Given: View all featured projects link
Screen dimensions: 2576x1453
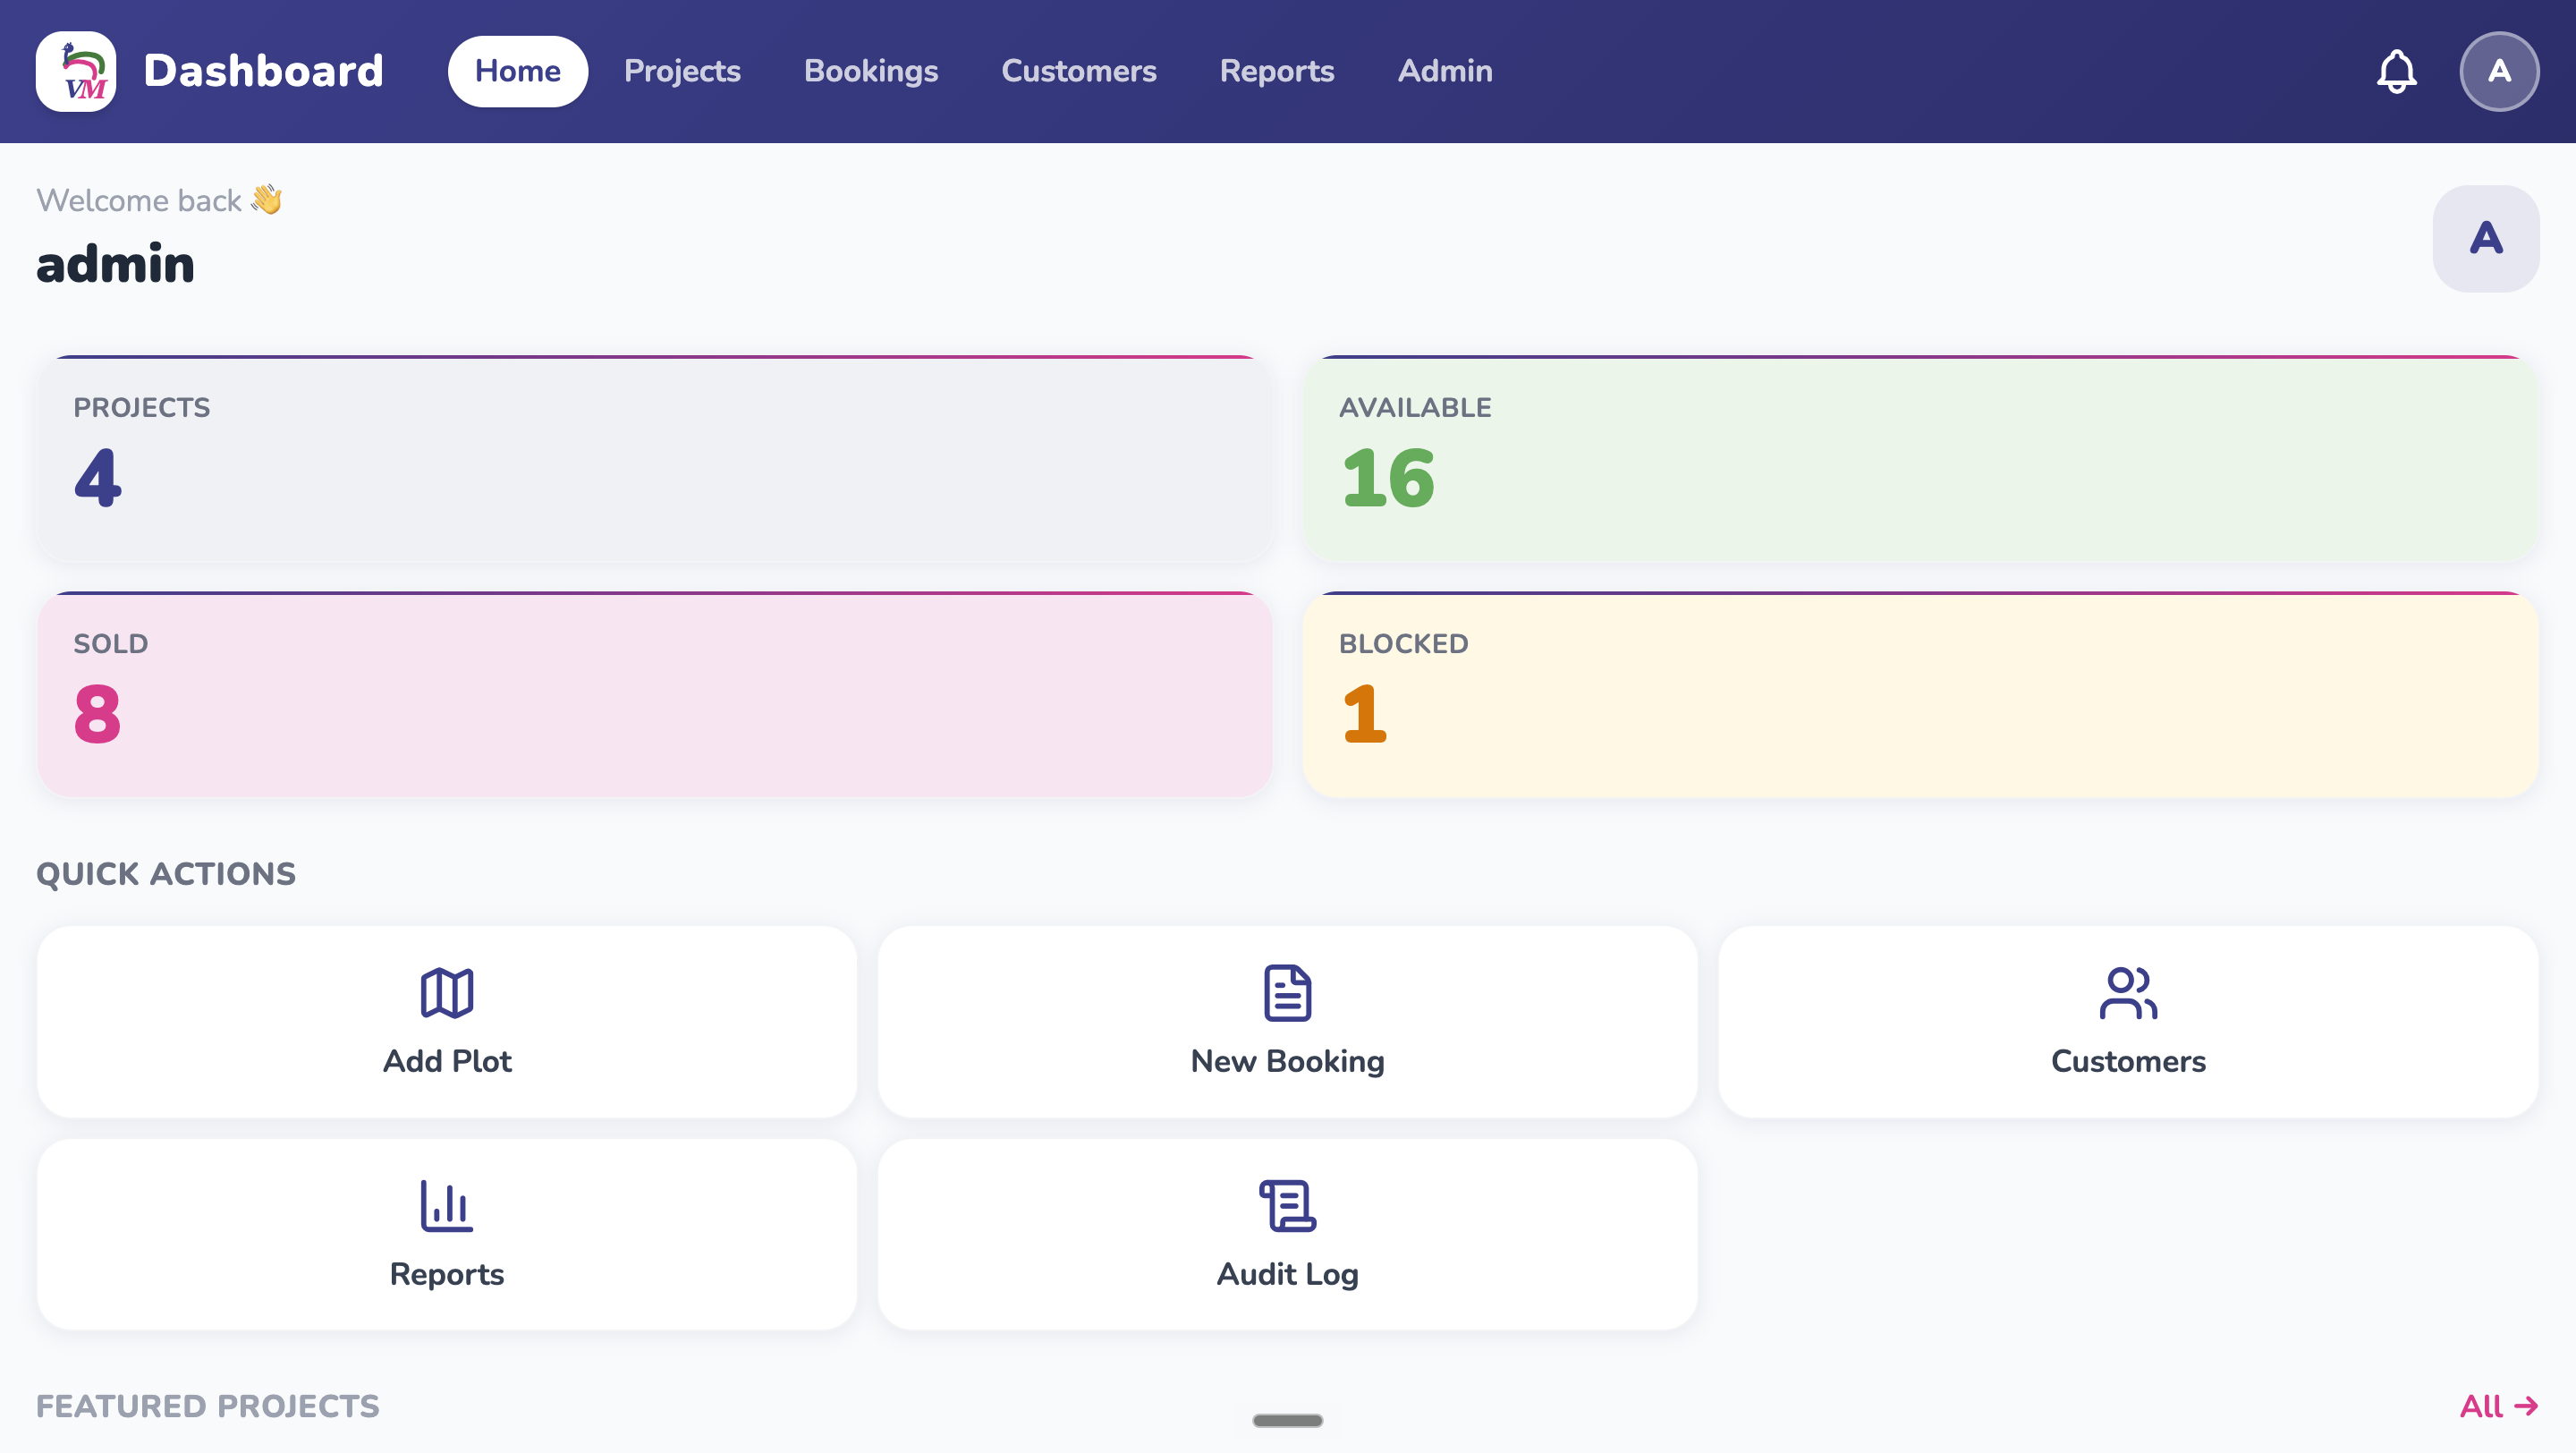Looking at the screenshot, I should [2499, 1406].
